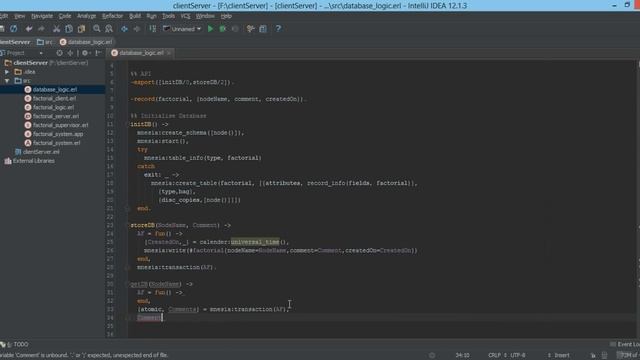This screenshot has width=640, height=360.
Task: Click the navigate Back arrow icon
Action: [124, 29]
